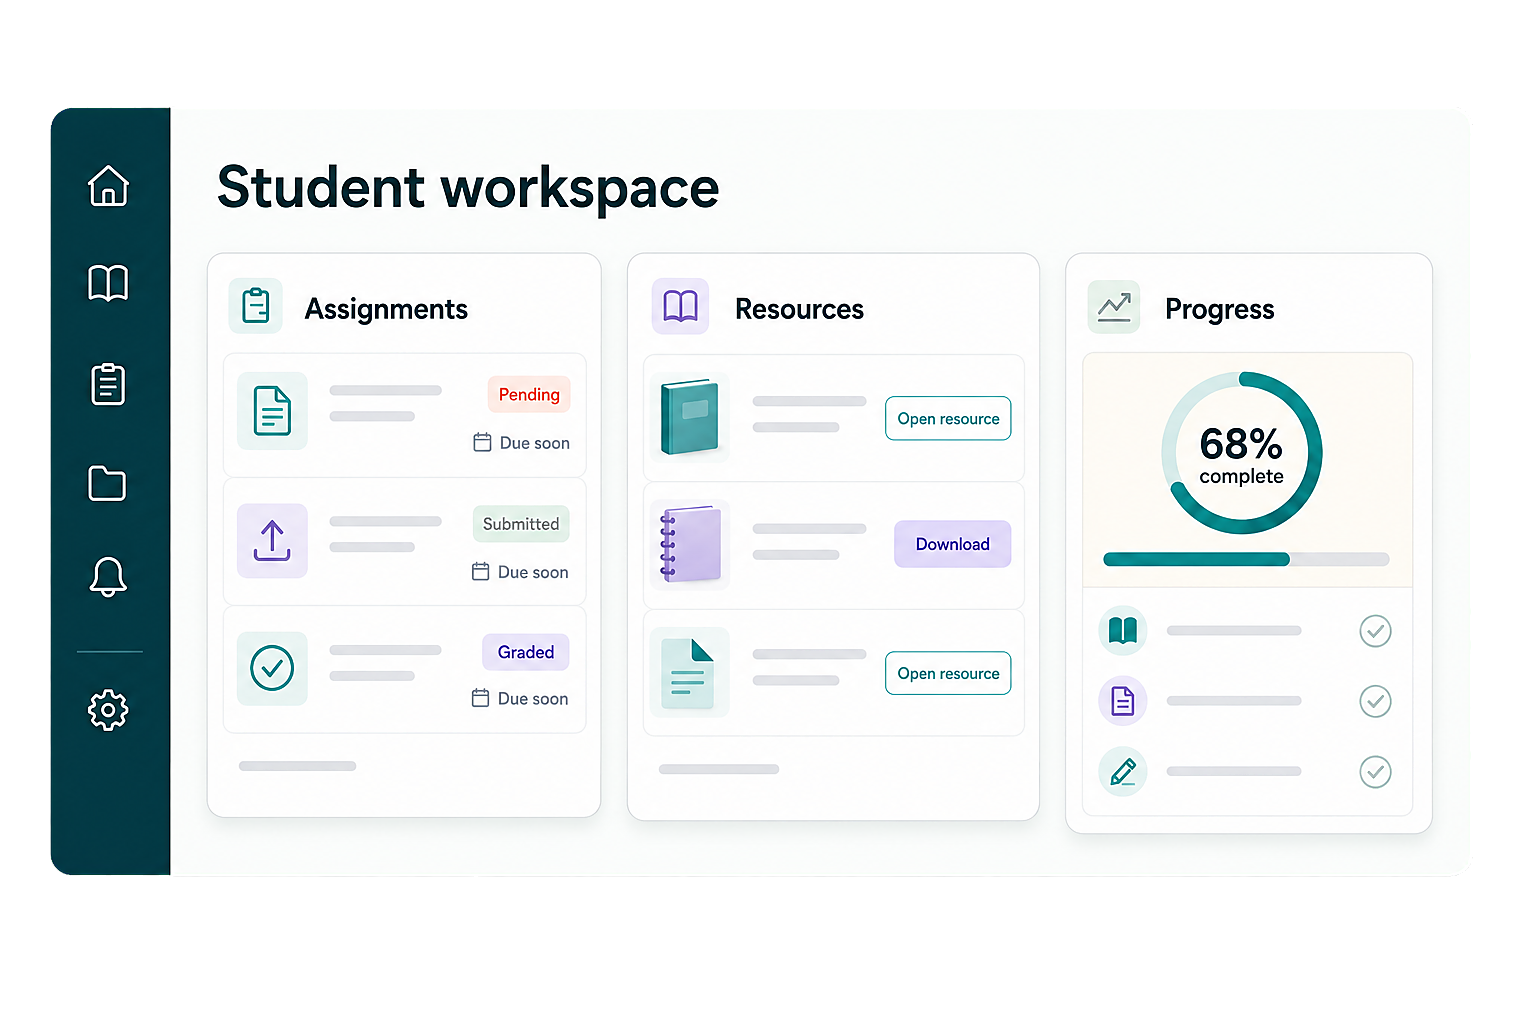Click the purple document icon in the Progress list

pyautogui.click(x=1123, y=701)
